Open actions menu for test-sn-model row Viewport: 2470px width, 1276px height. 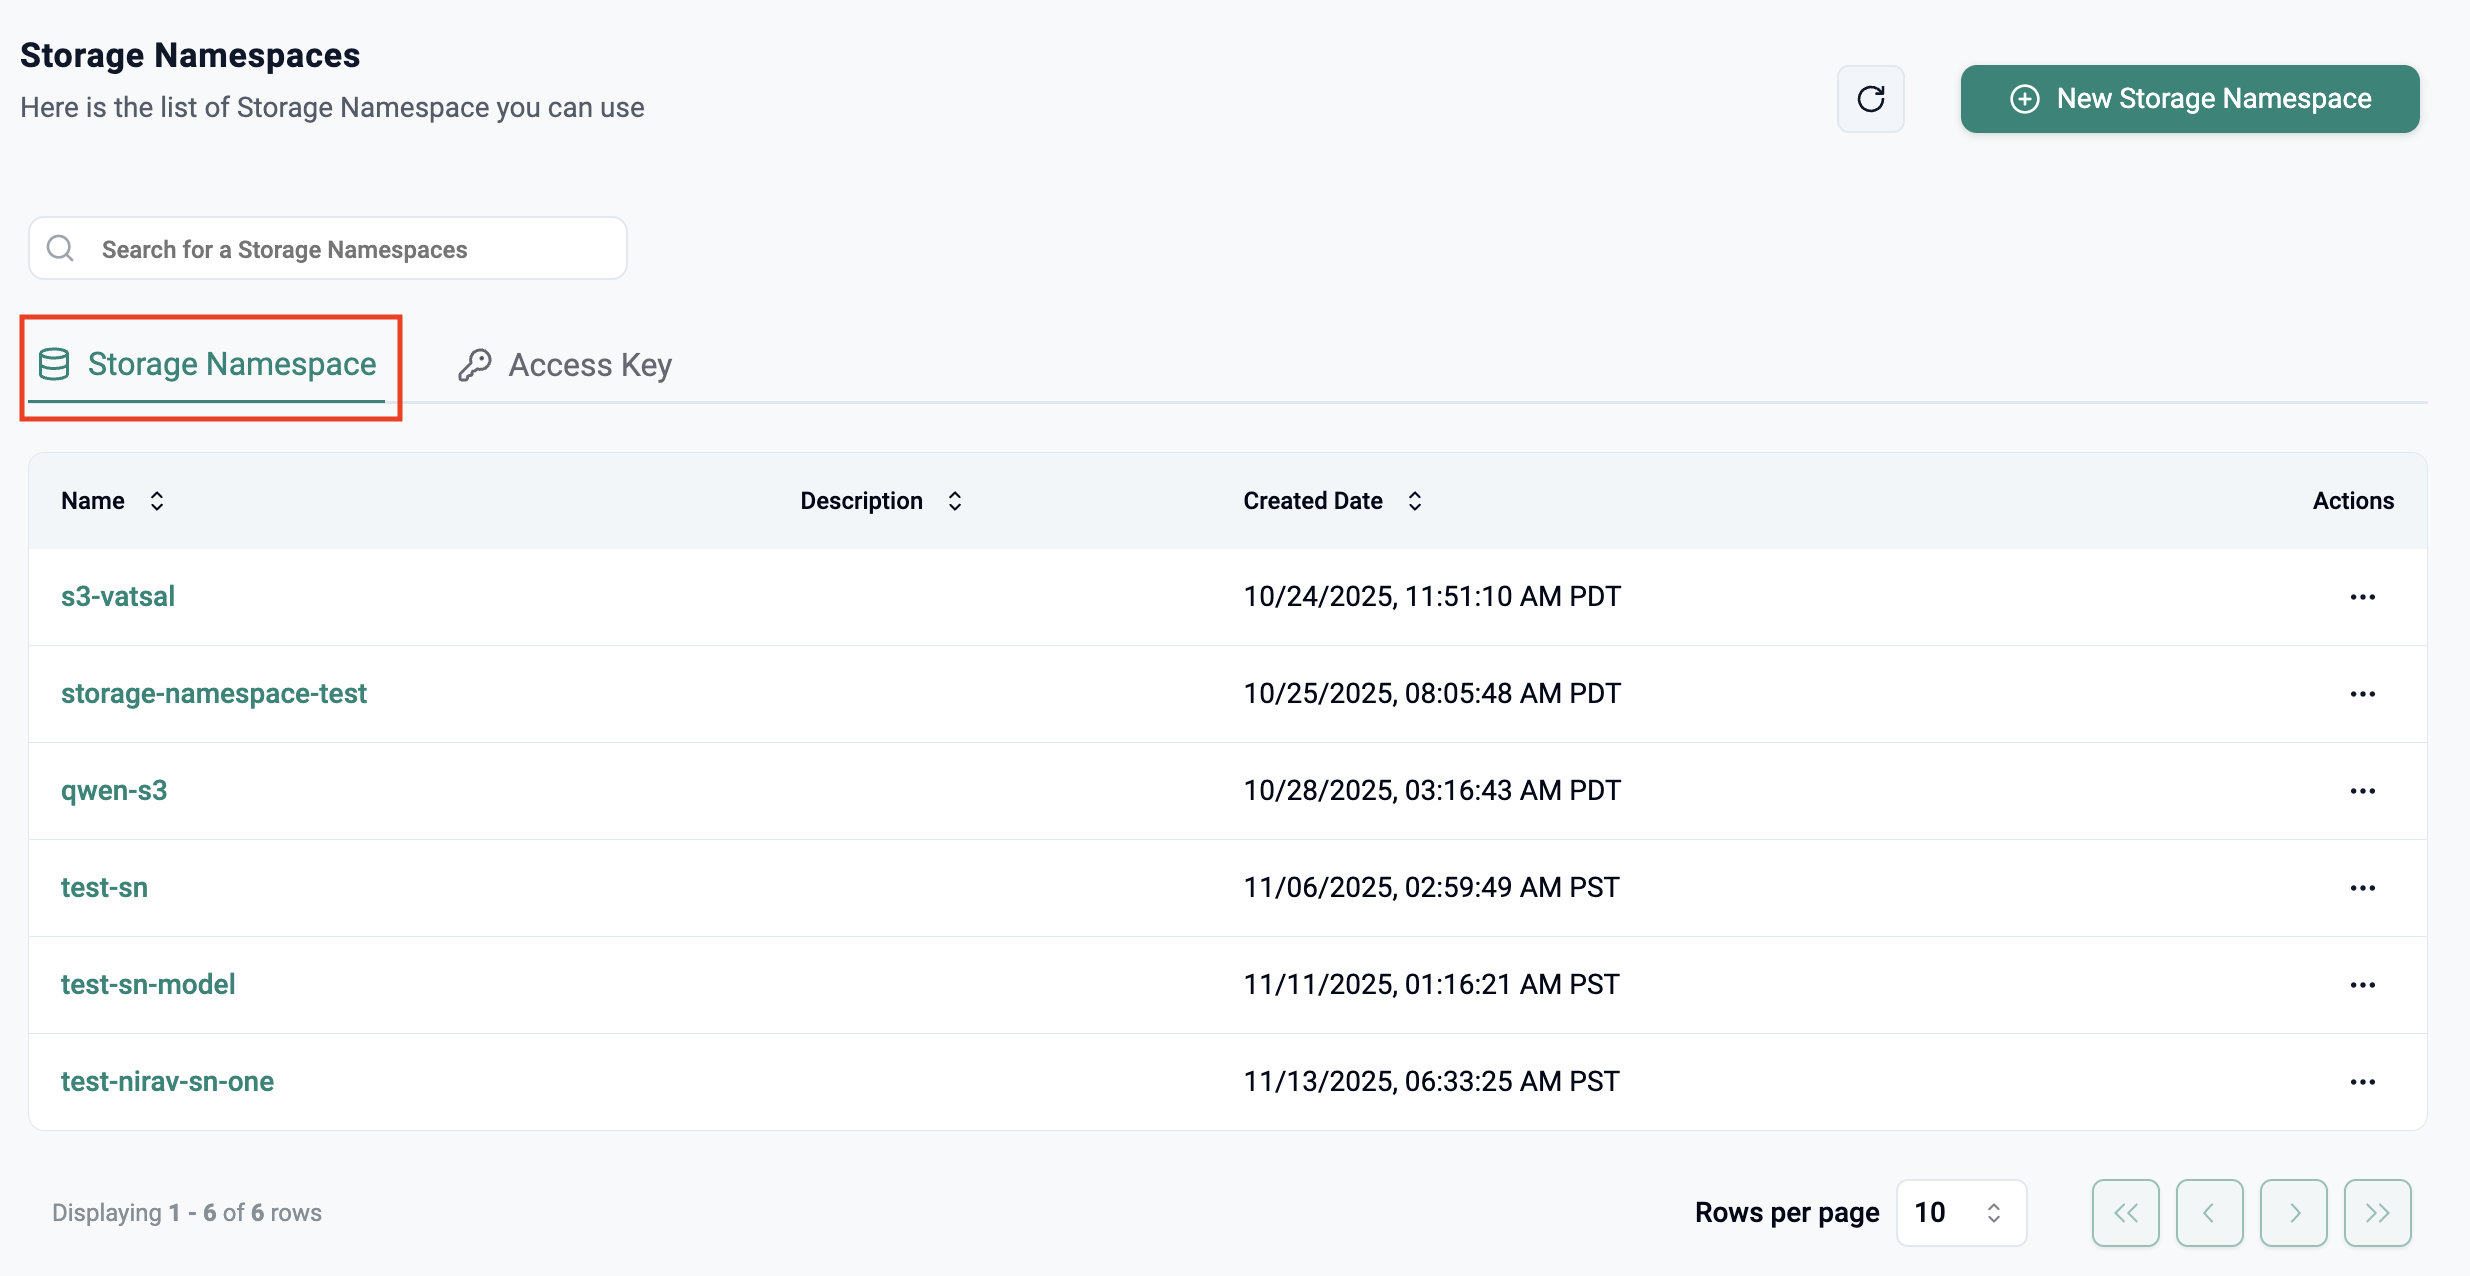point(2362,985)
